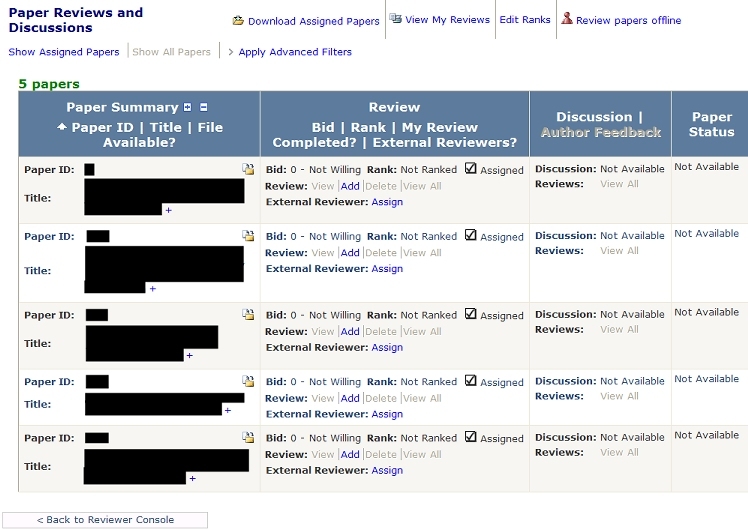Click the Review papers offline icon
This screenshot has width=748, height=530.
point(567,19)
